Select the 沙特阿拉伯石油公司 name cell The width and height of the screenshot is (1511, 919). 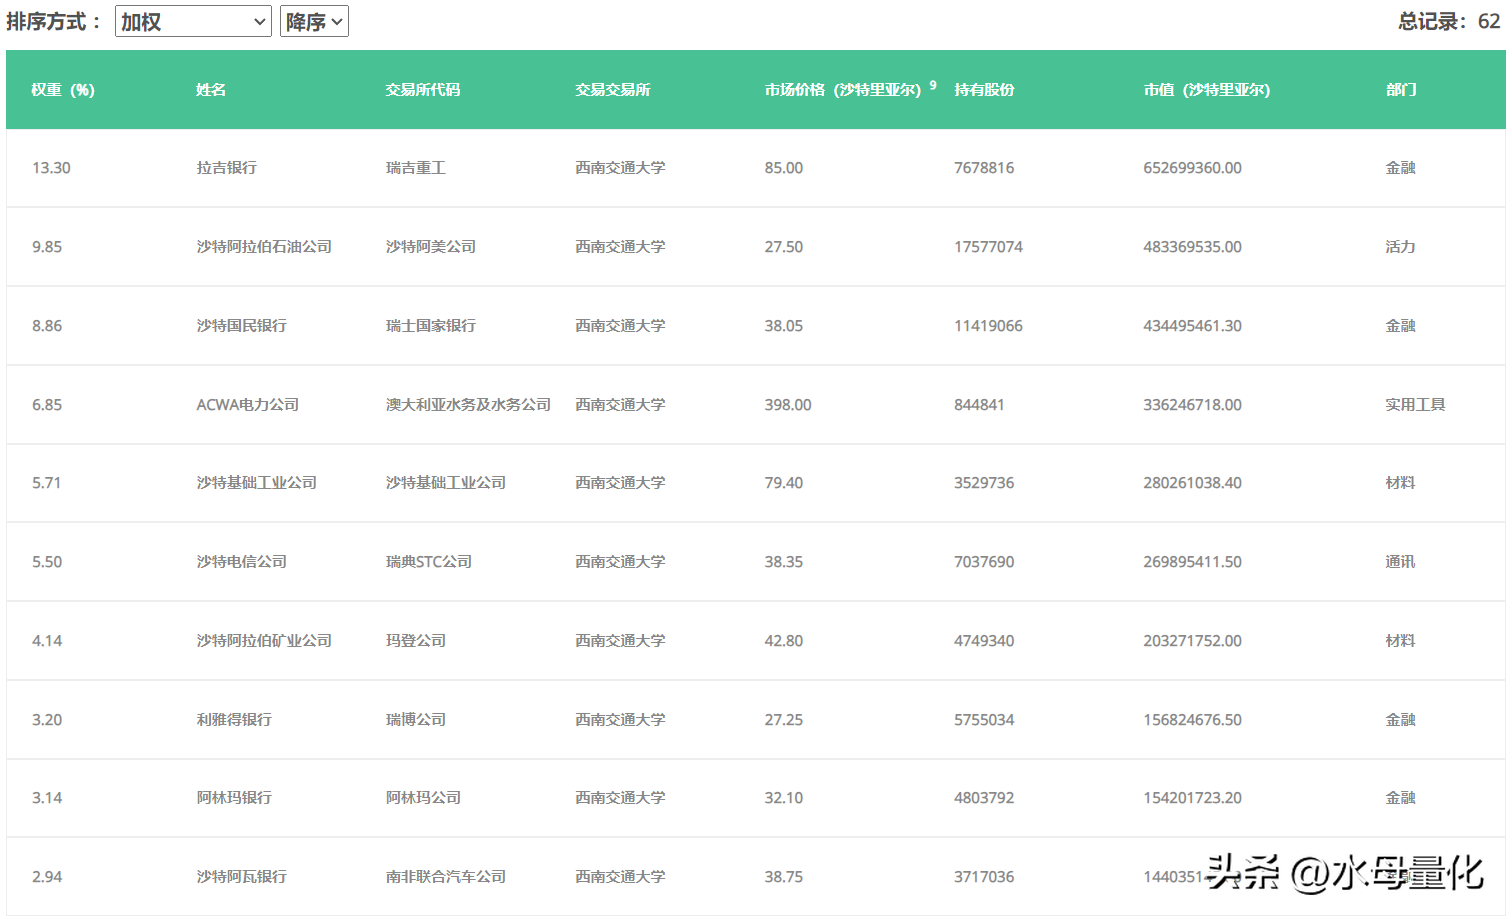pyautogui.click(x=264, y=247)
